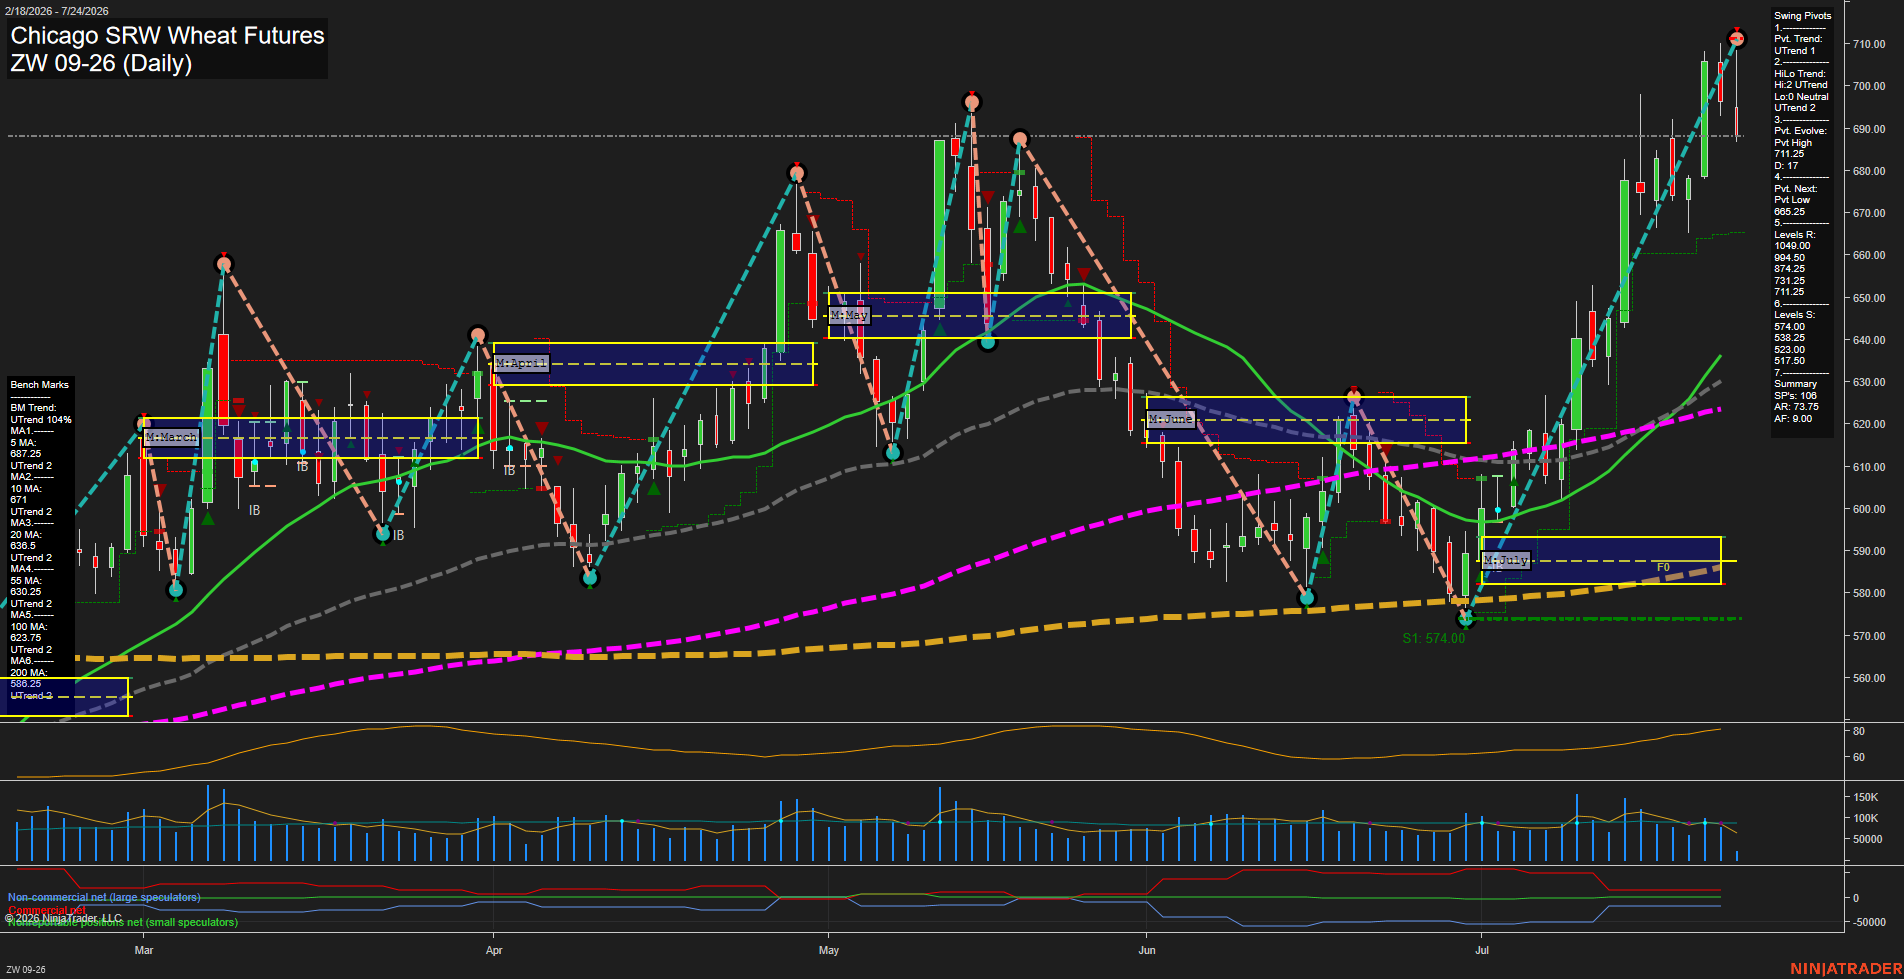Click the Apr label on the time axis
This screenshot has width=1904, height=979.
tap(494, 950)
